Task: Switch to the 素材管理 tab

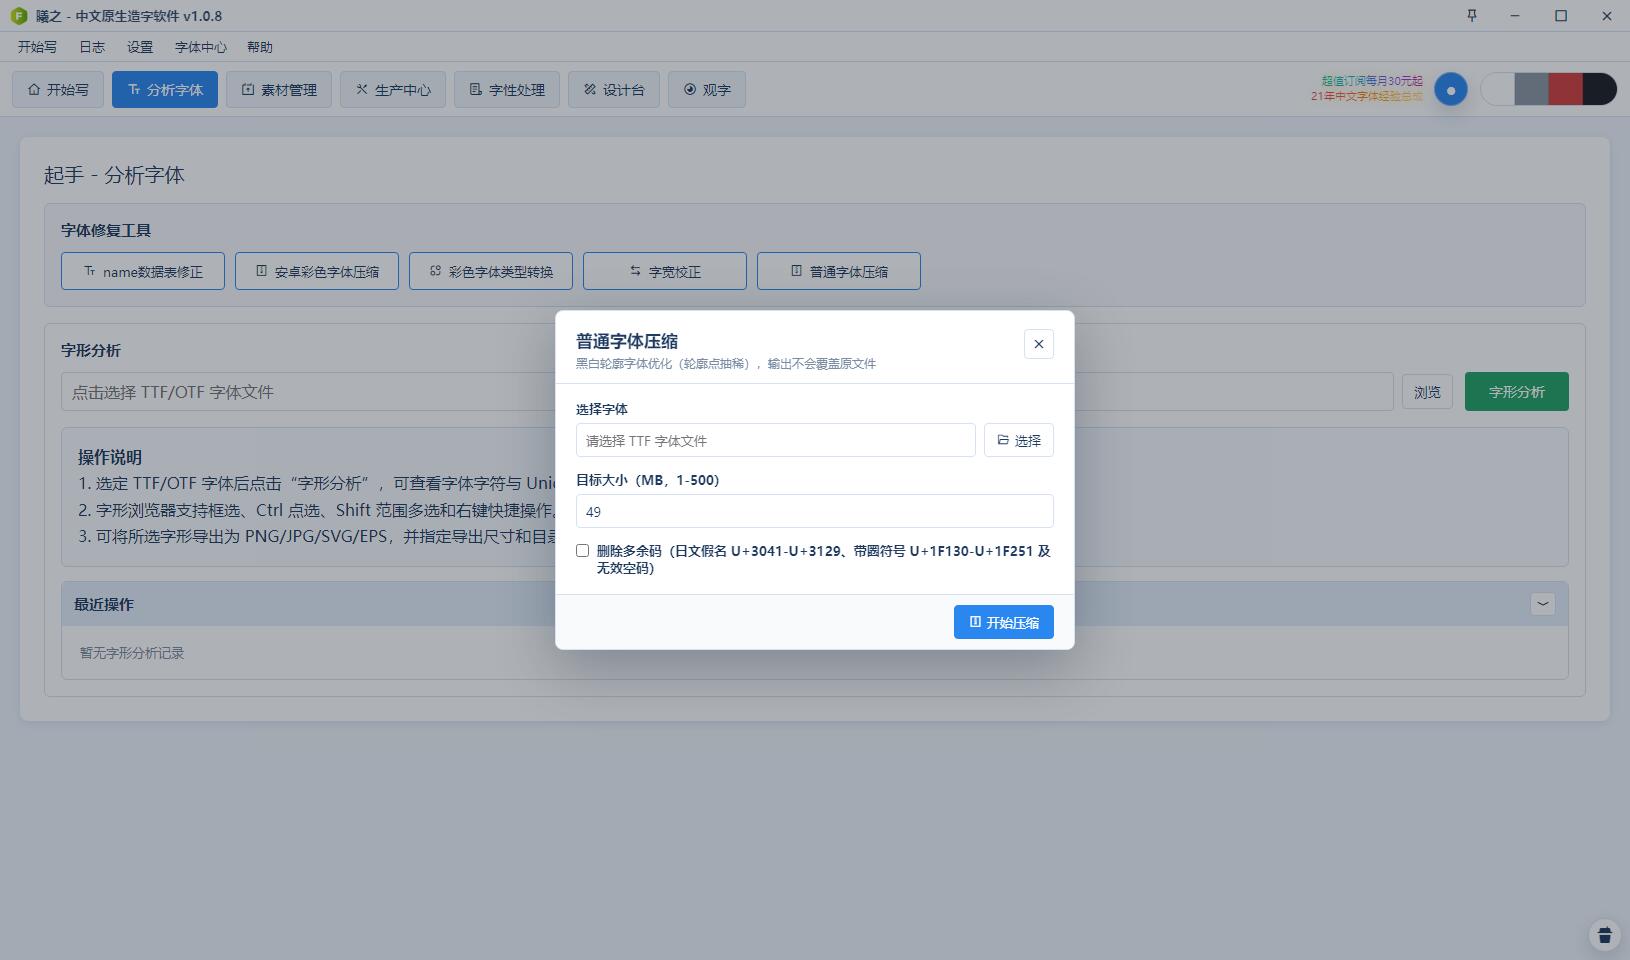Action: pos(279,90)
